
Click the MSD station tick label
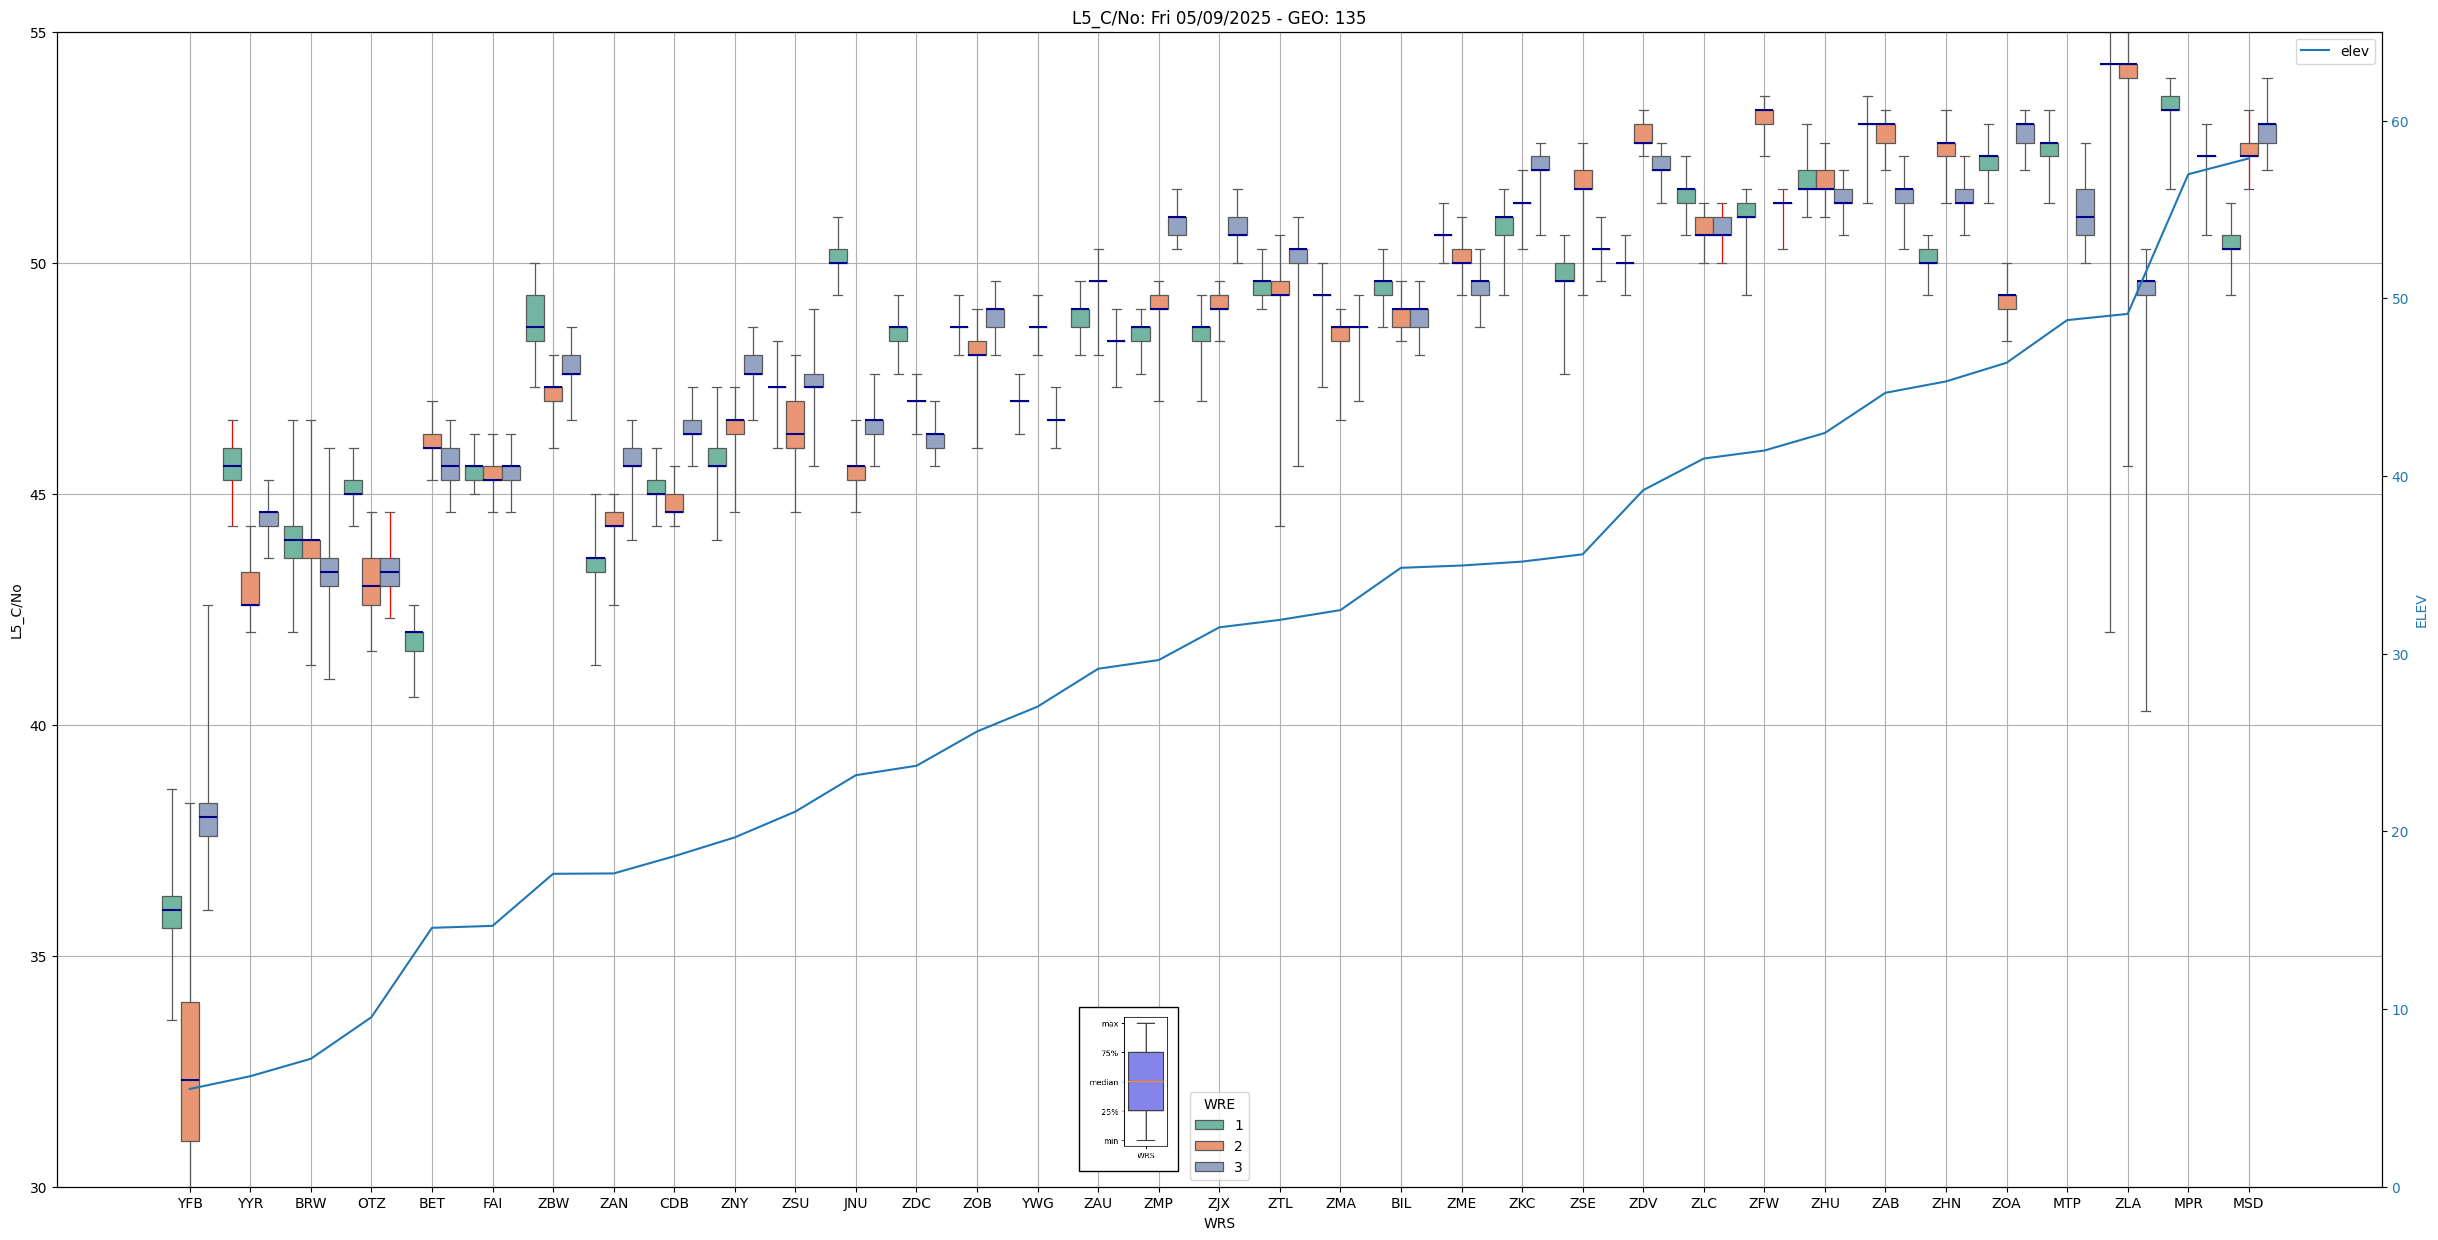click(x=2248, y=1203)
